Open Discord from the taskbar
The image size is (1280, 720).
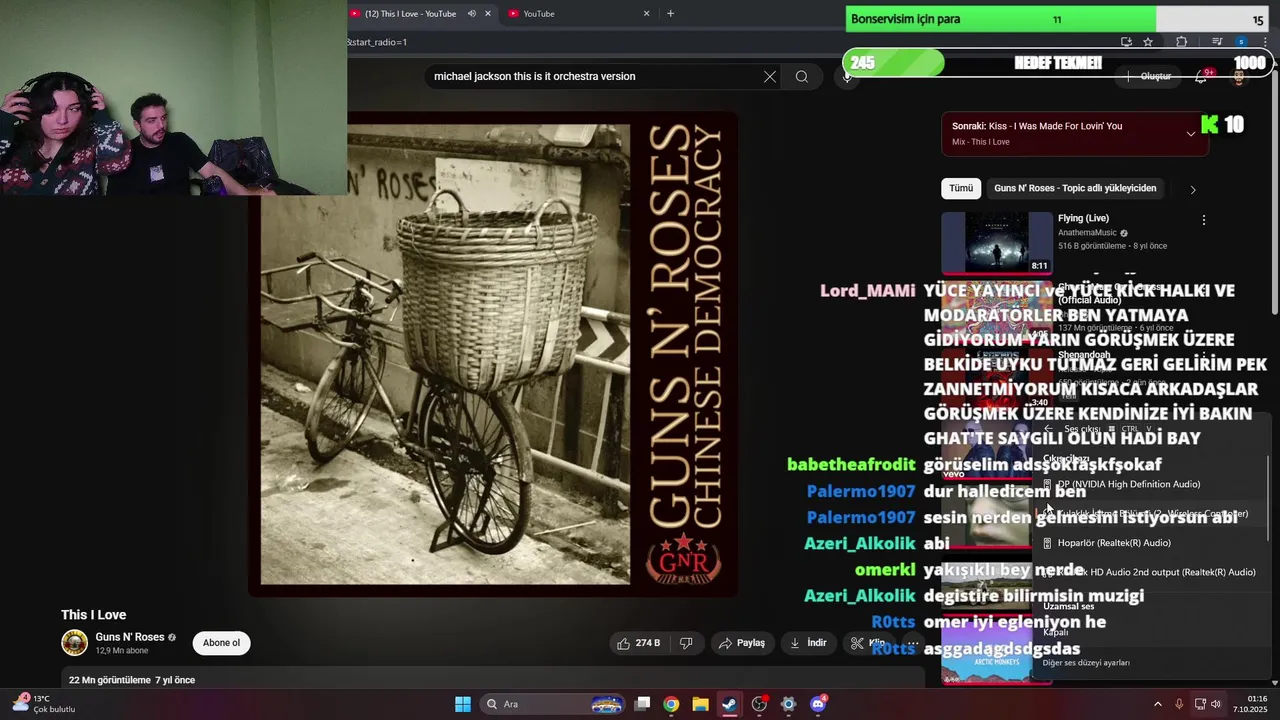coord(818,704)
